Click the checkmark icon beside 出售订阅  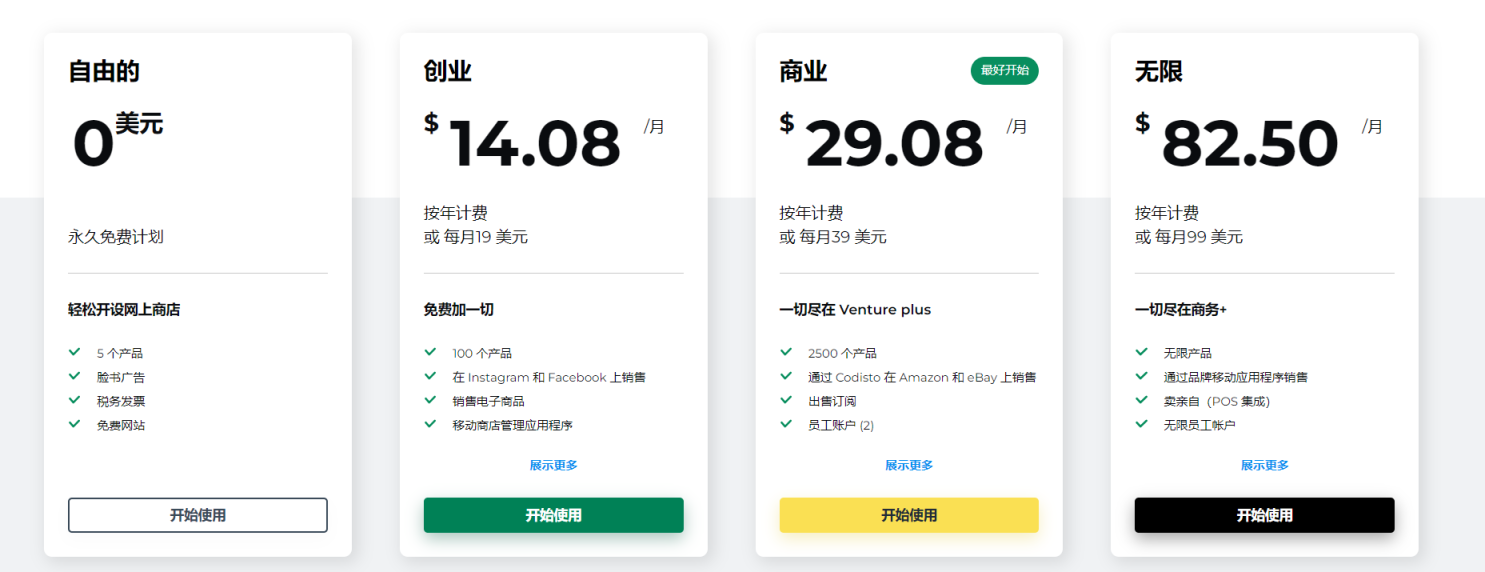(x=786, y=400)
